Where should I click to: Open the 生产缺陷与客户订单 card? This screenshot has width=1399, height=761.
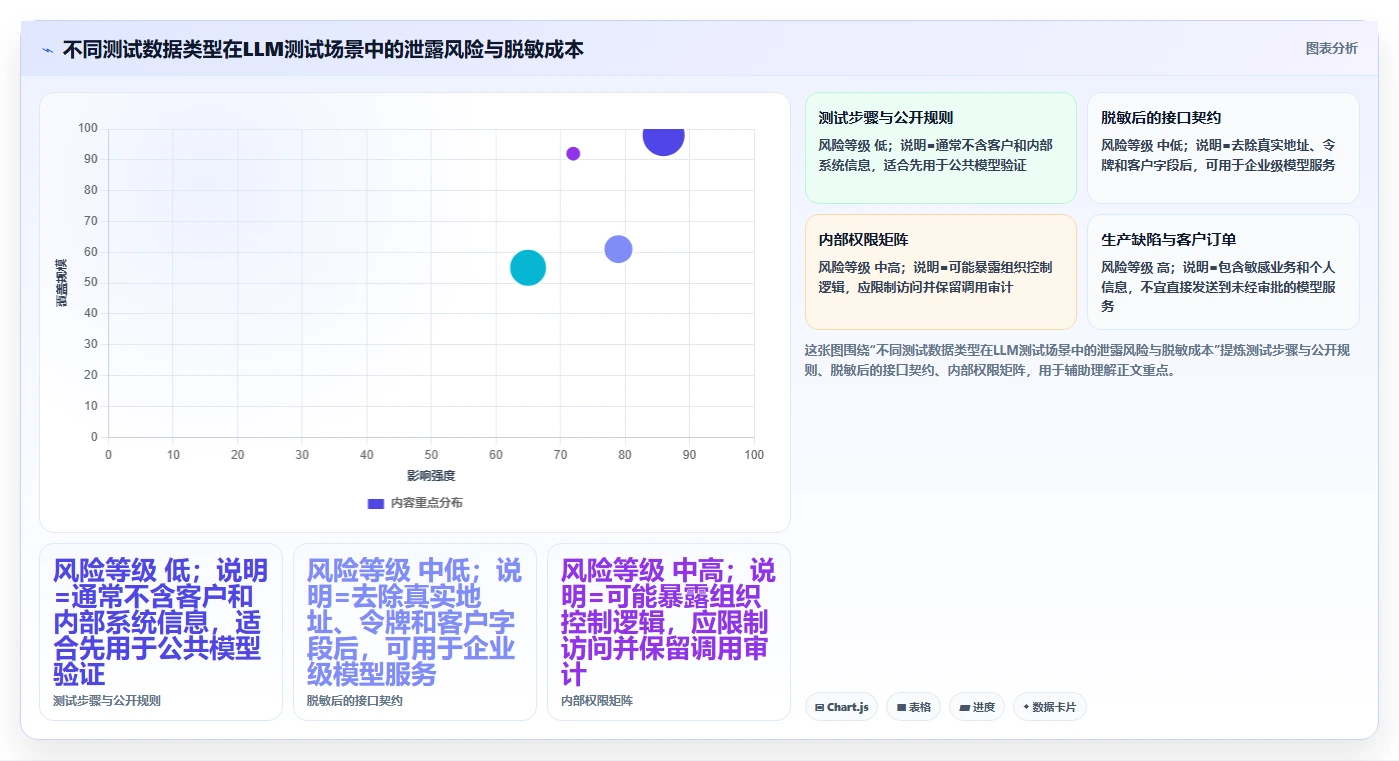(x=1223, y=271)
